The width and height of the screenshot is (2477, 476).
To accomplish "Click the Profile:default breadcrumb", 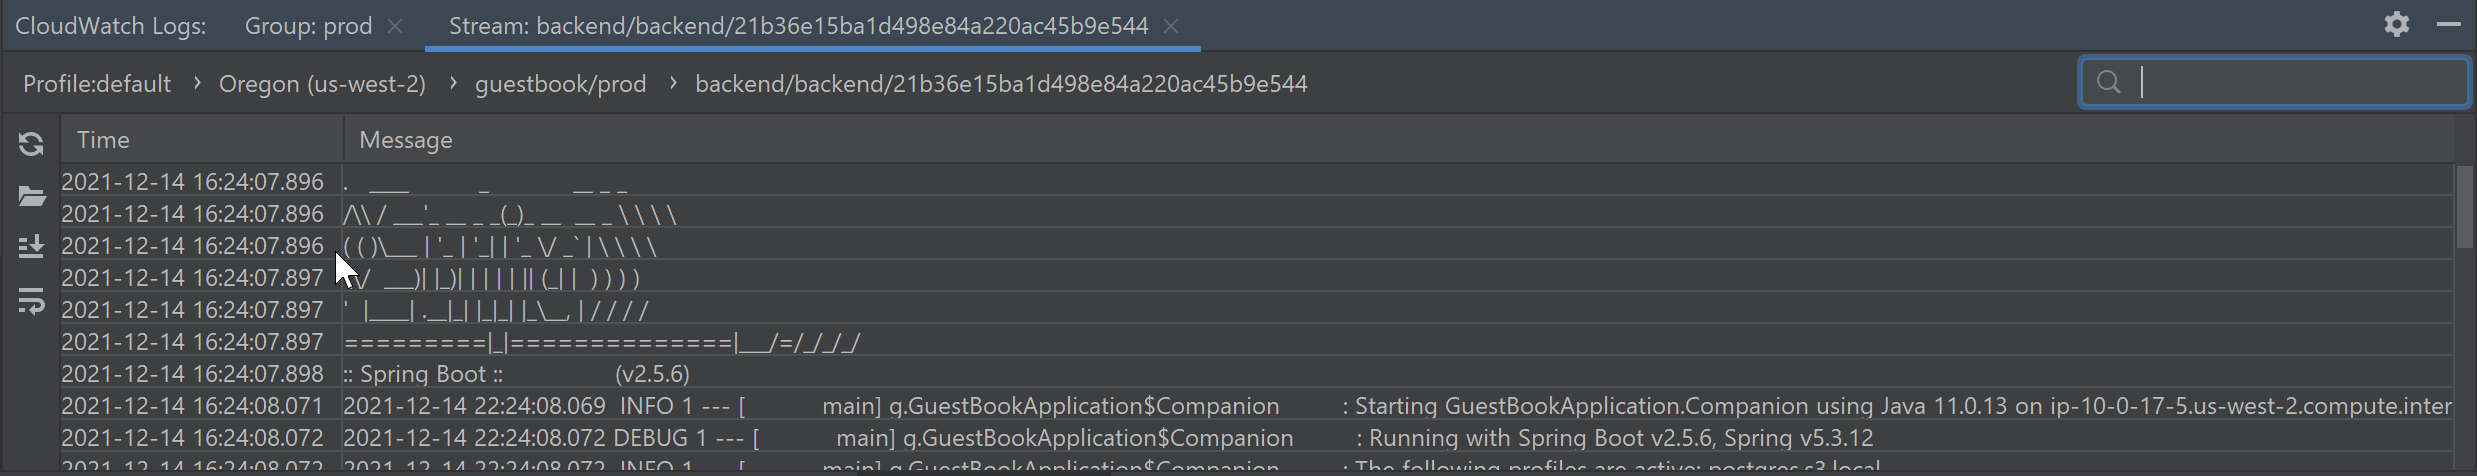I will pos(97,84).
